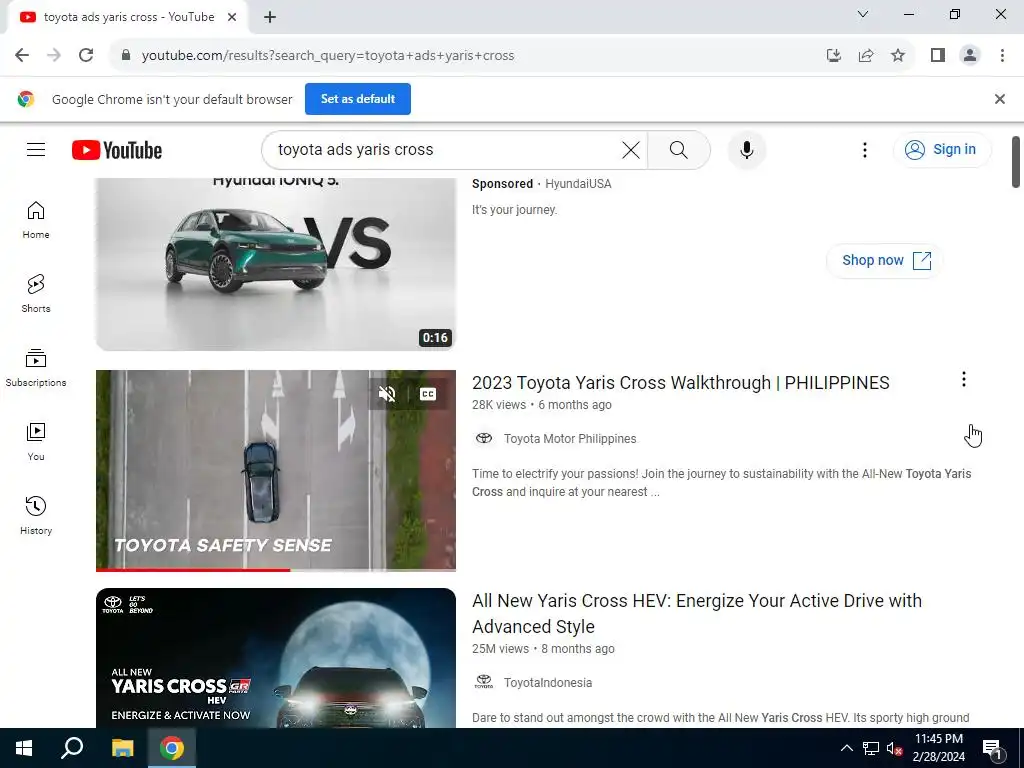Seek on the red preview progress bar
The height and width of the screenshot is (768, 1024).
click(276, 570)
